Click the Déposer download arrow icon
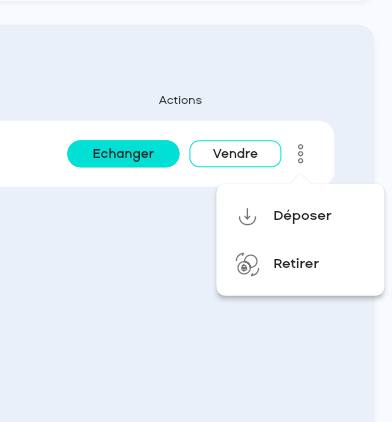Viewport: 392px width, 422px height. click(247, 216)
